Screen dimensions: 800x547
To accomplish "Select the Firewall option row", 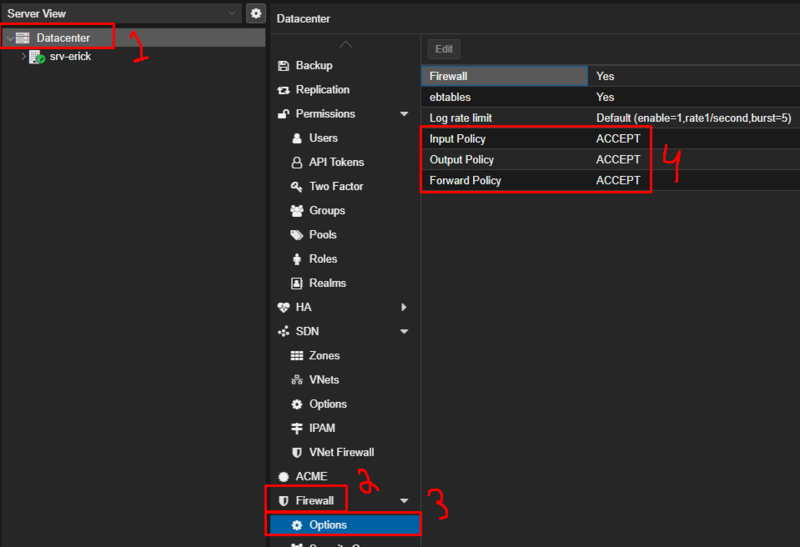I will [611, 76].
